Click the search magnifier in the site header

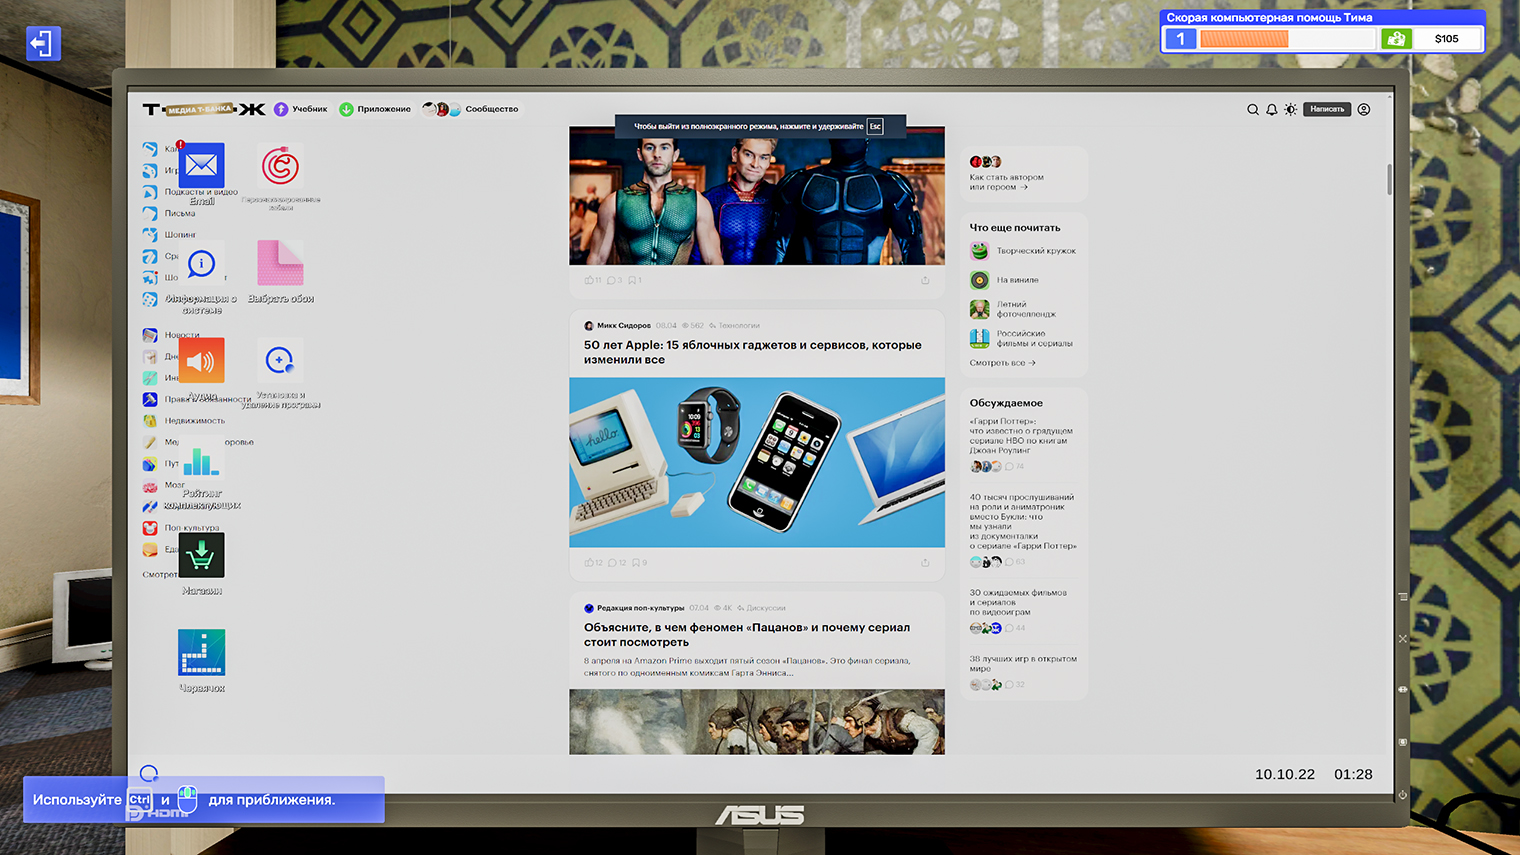1253,109
